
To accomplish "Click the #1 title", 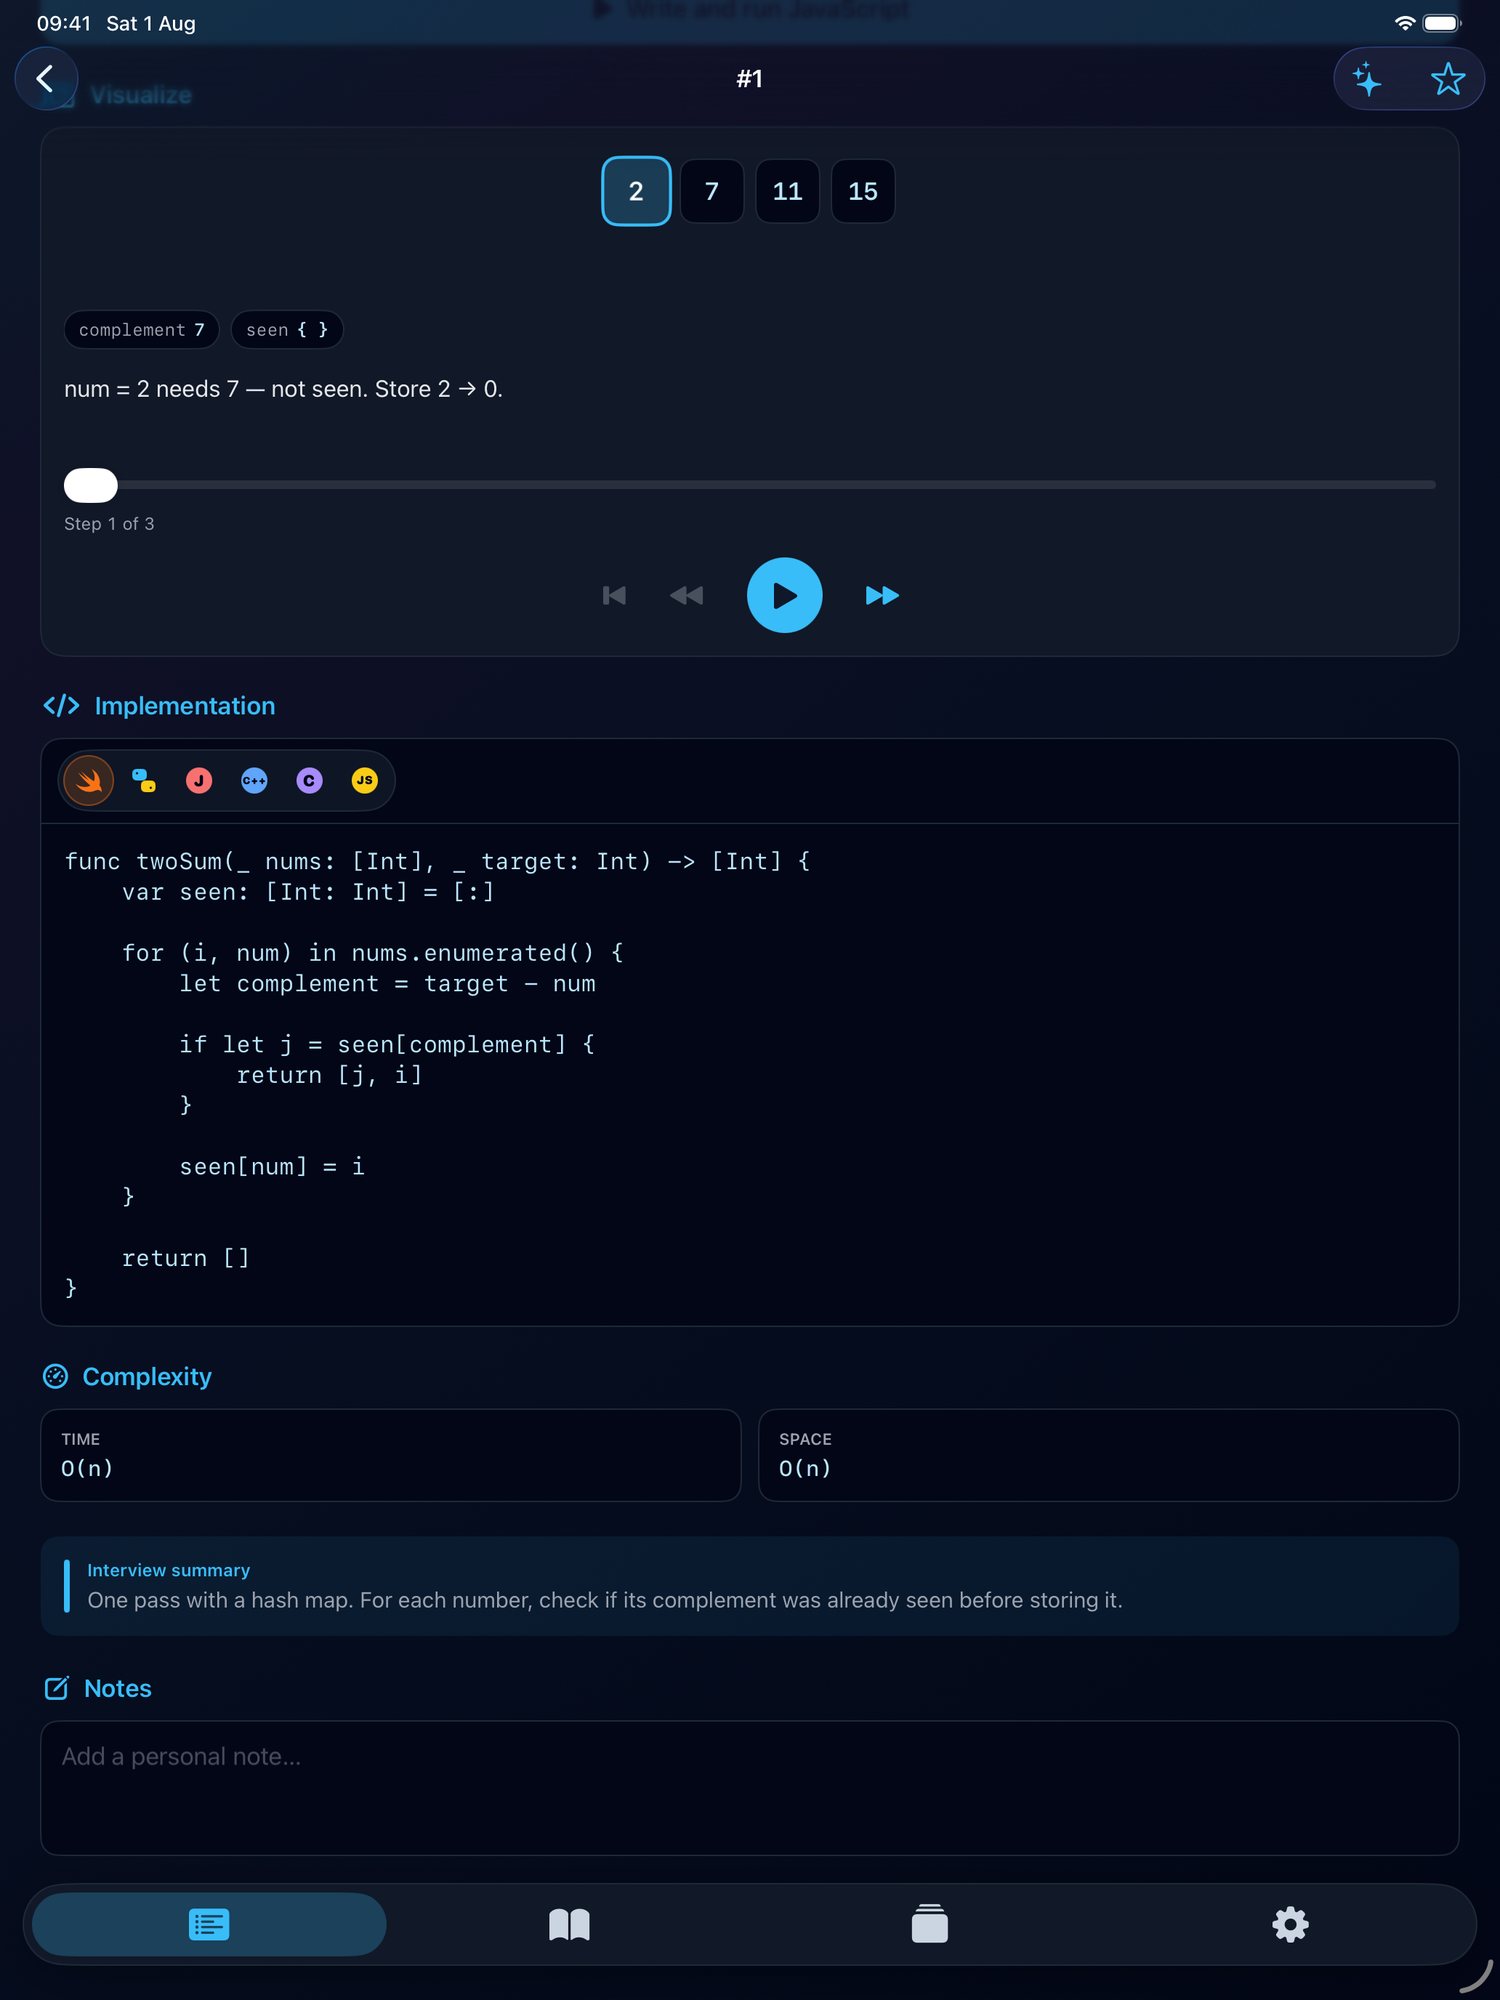I will (x=750, y=79).
